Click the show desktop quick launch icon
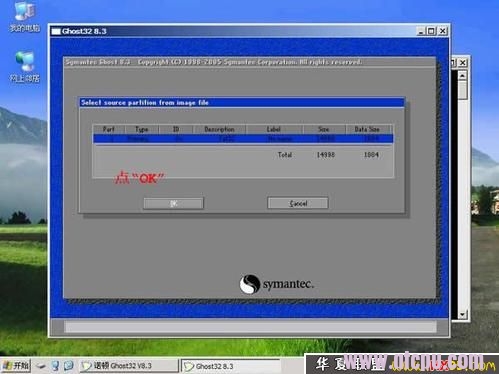Viewport: 499px width, 374px height. point(41,366)
